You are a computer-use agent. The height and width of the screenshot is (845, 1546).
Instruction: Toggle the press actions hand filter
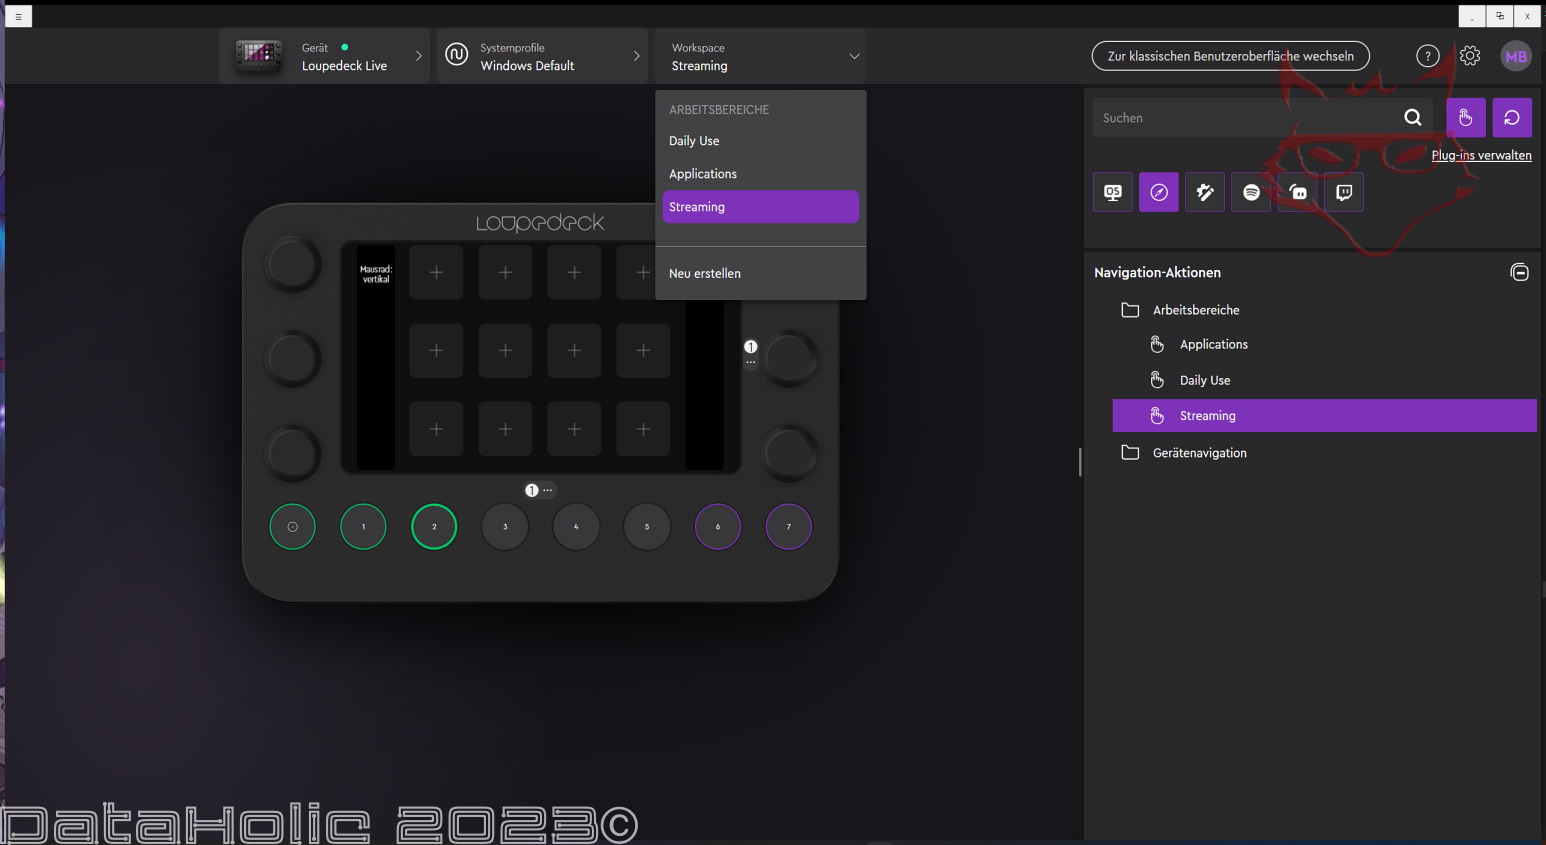[x=1466, y=118]
